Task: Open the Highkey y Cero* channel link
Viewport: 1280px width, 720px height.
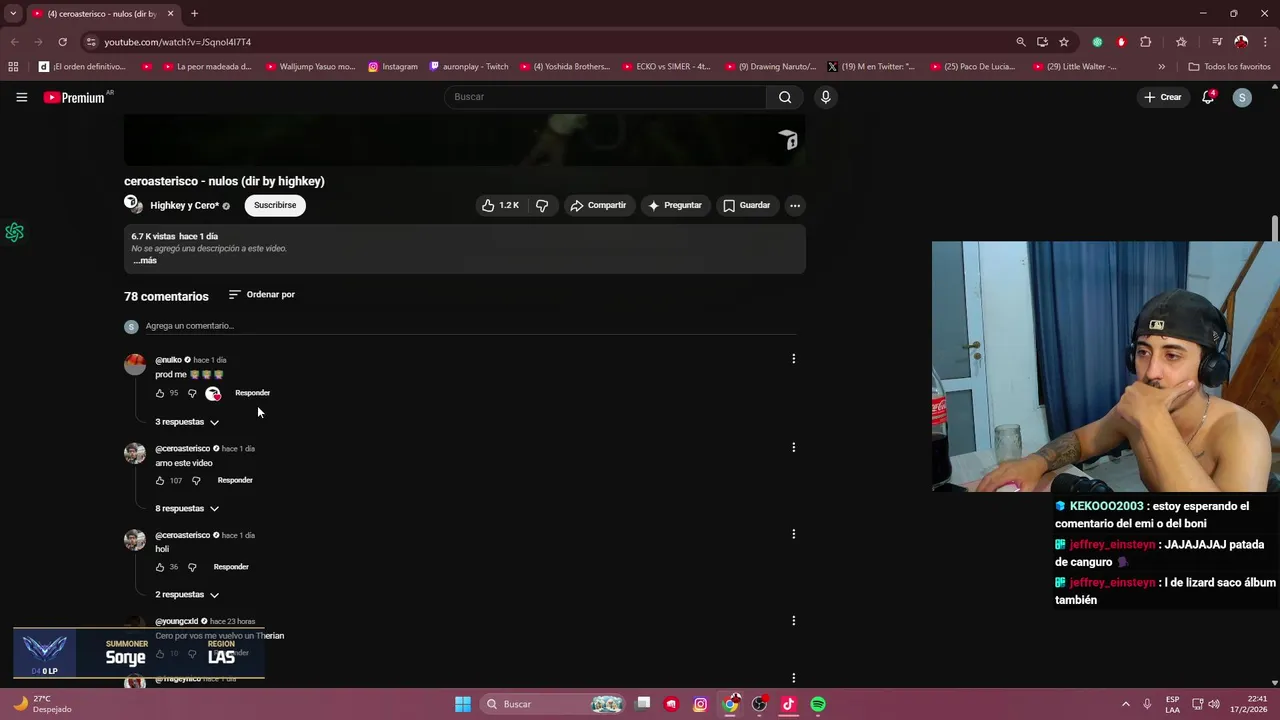Action: click(x=184, y=206)
